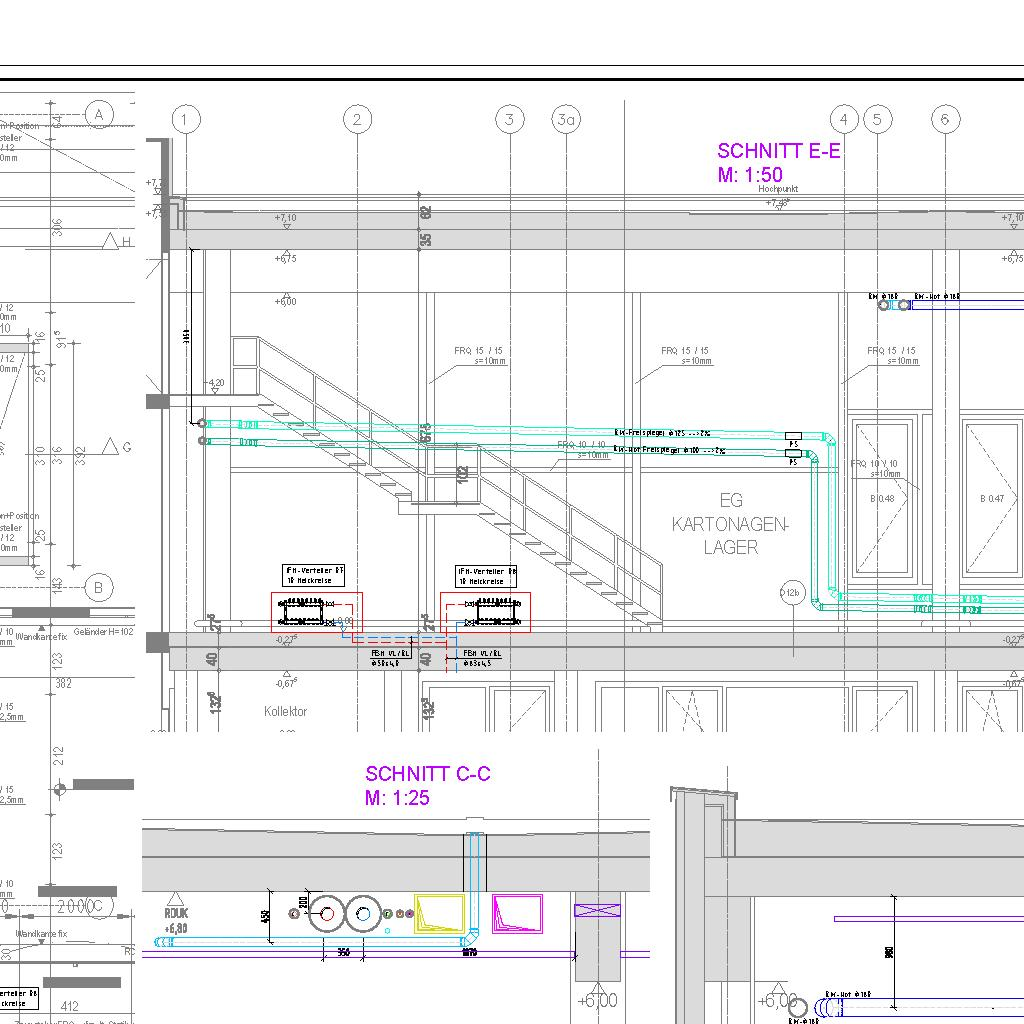Click the yellow duct cross-section symbol
This screenshot has width=1024, height=1024.
(x=439, y=914)
